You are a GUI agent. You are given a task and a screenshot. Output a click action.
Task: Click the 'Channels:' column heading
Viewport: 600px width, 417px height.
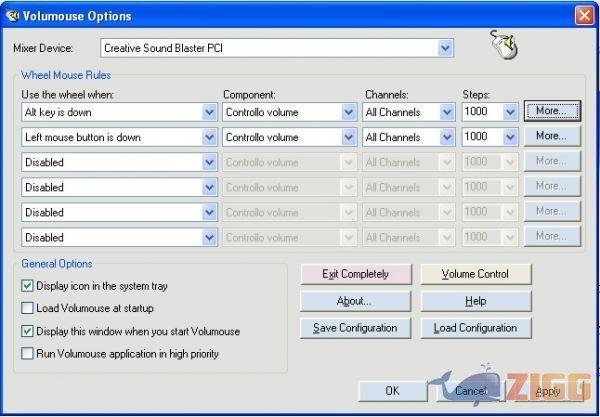pos(387,94)
